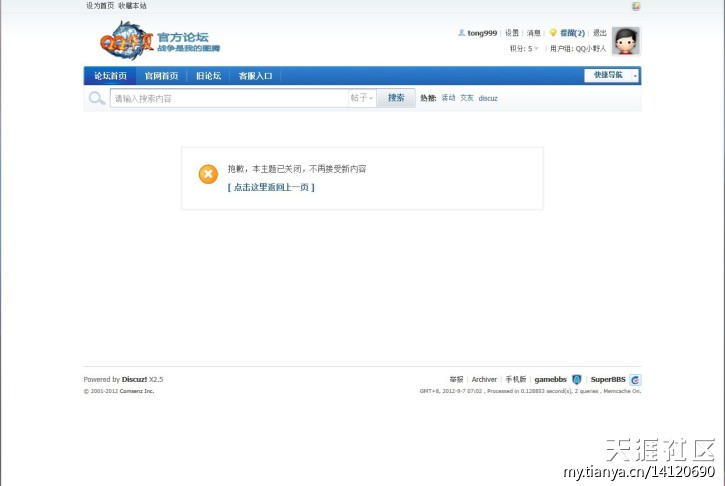The image size is (725, 486).
Task: Click the SuperBBS badge icon
Action: pos(635,380)
